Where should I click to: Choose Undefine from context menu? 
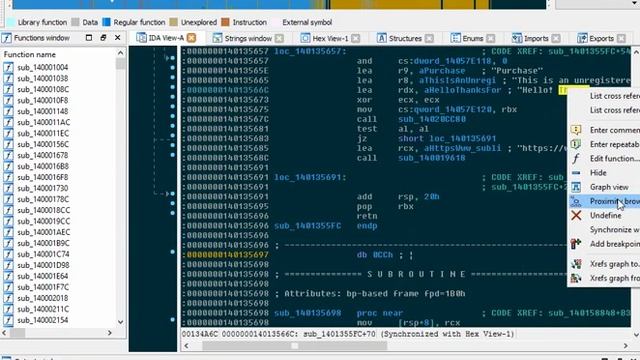click(604, 216)
